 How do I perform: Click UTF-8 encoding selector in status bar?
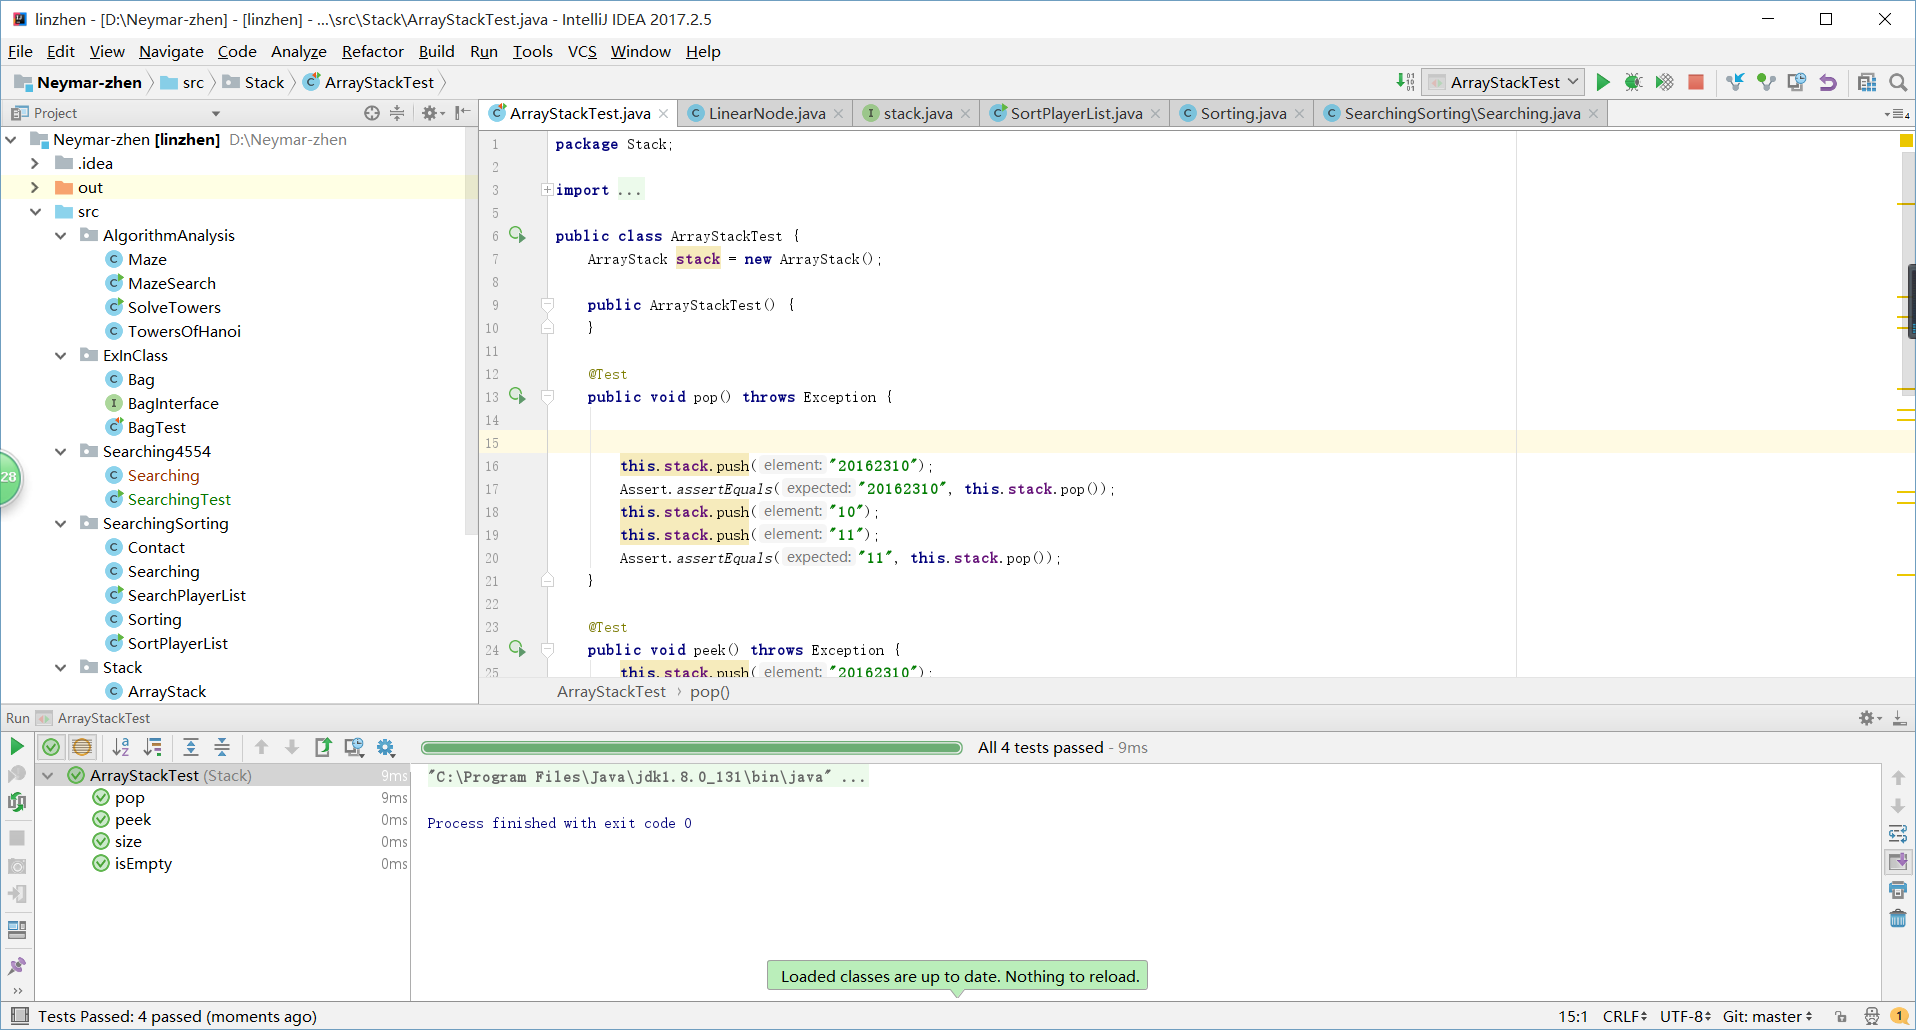click(1686, 1016)
